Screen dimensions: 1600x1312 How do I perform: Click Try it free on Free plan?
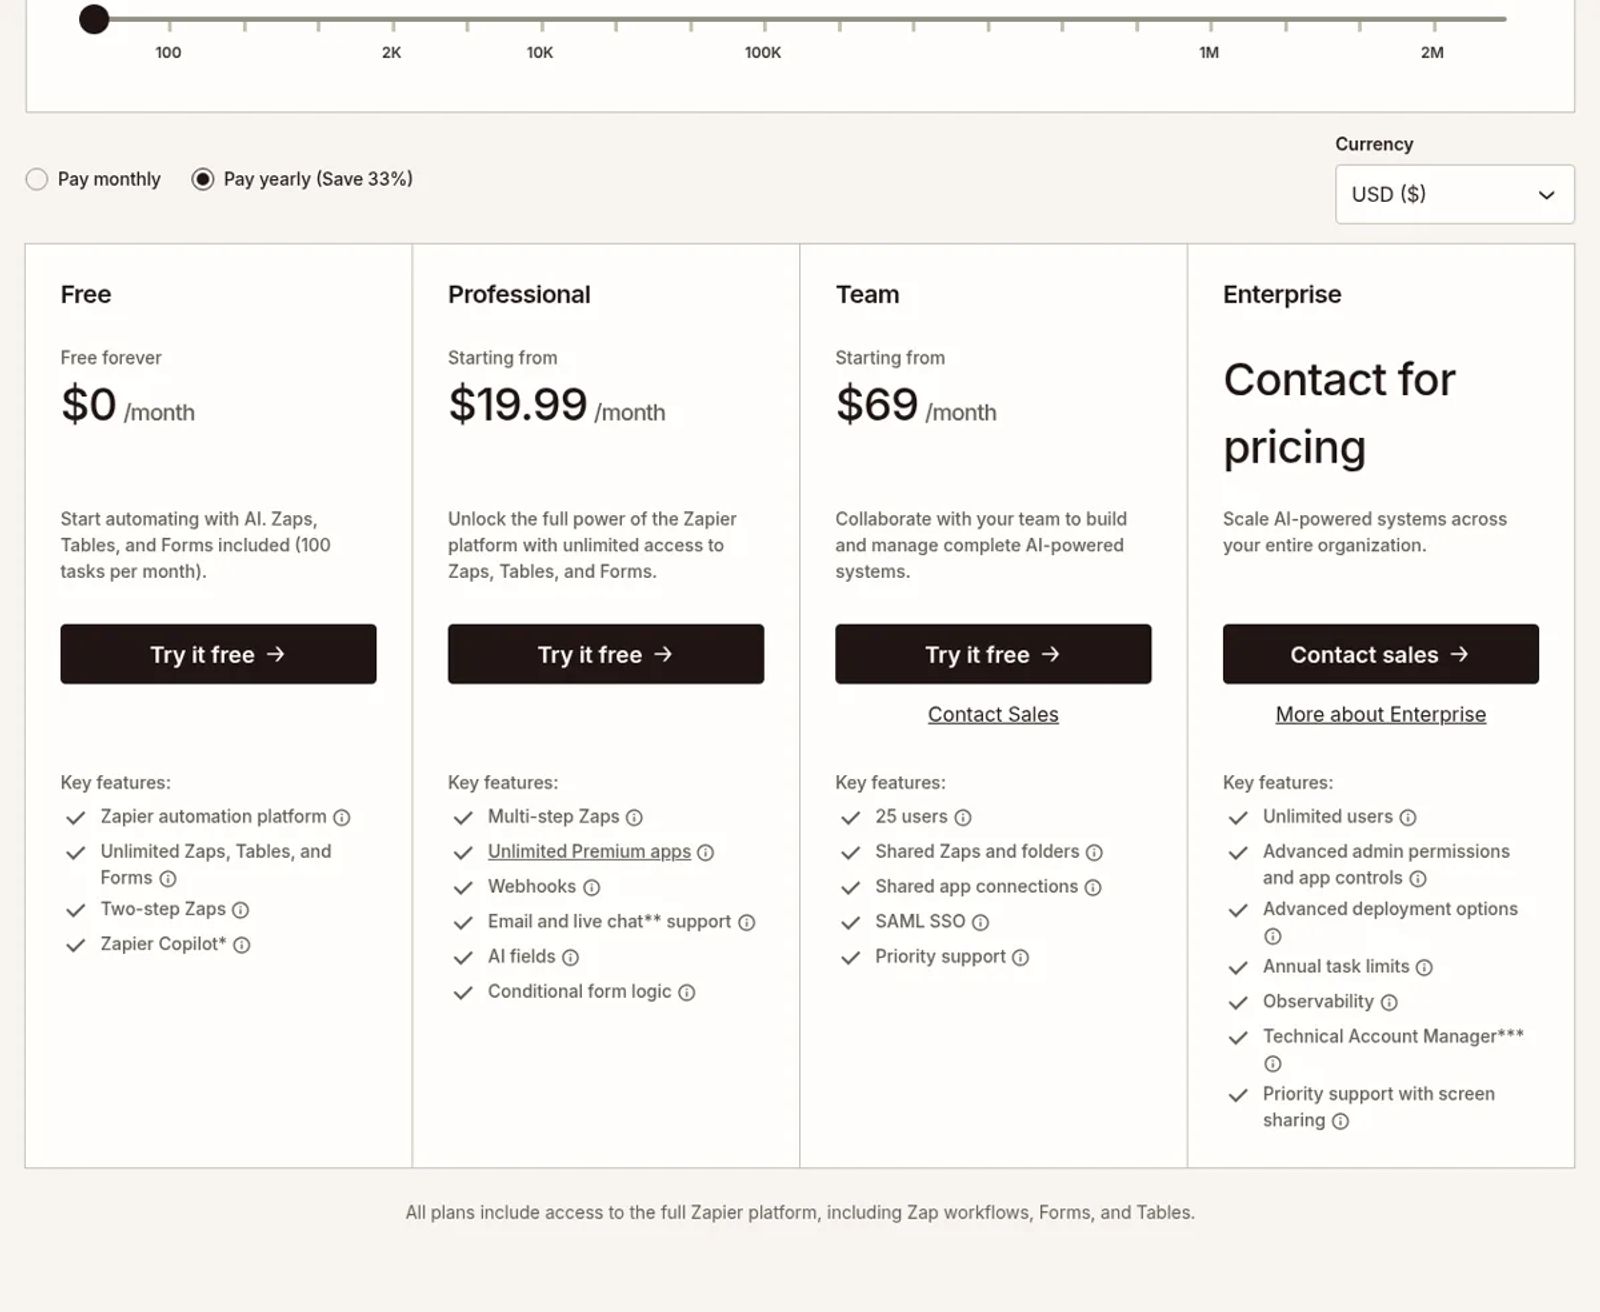click(x=218, y=655)
